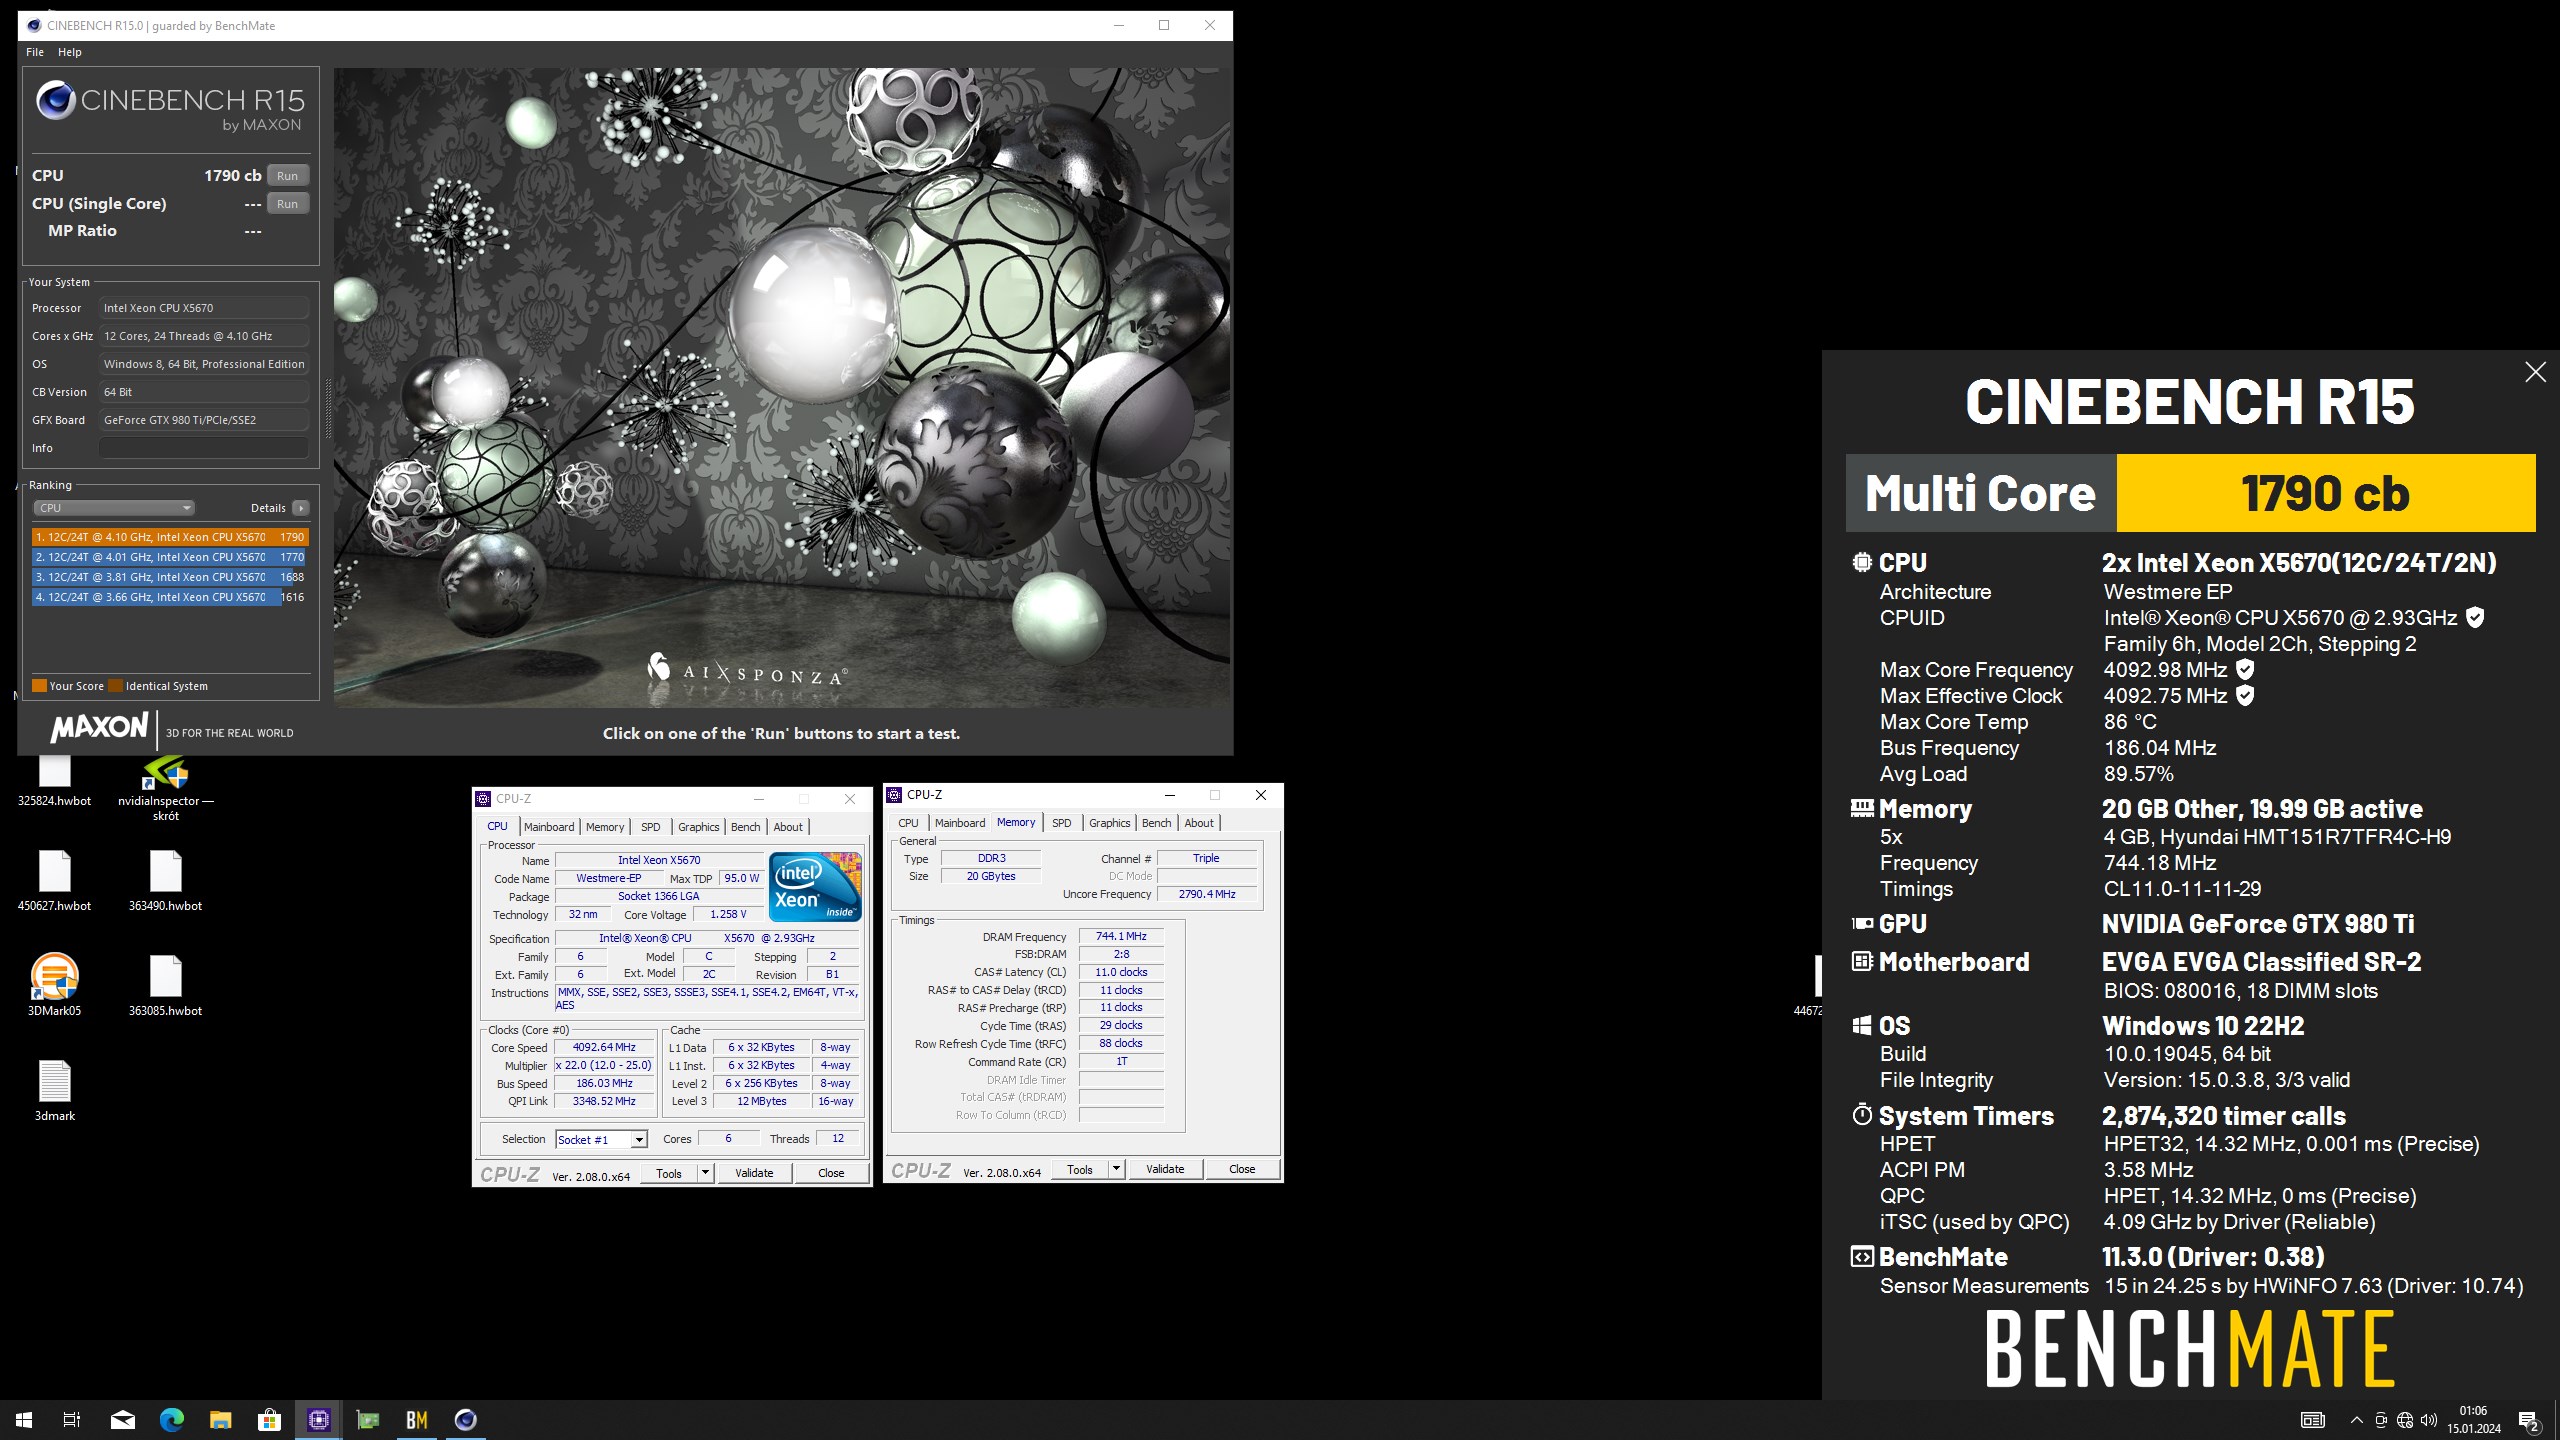Switch to CPU-Z taskbar icon
Screen dimensions: 2560x1440
(318, 1419)
